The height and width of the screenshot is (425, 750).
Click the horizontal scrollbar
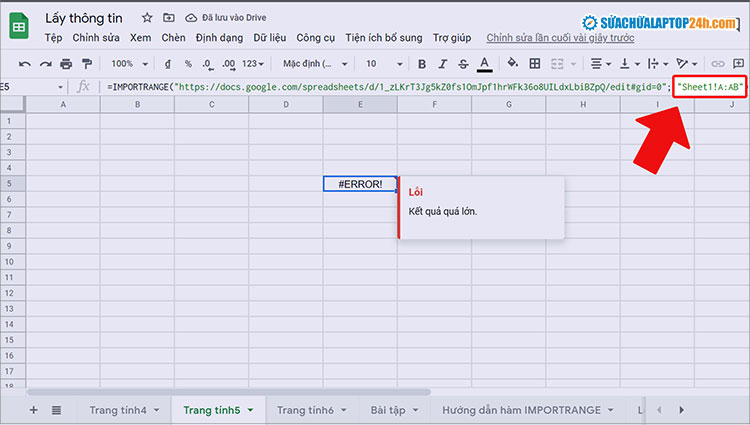tap(229, 392)
